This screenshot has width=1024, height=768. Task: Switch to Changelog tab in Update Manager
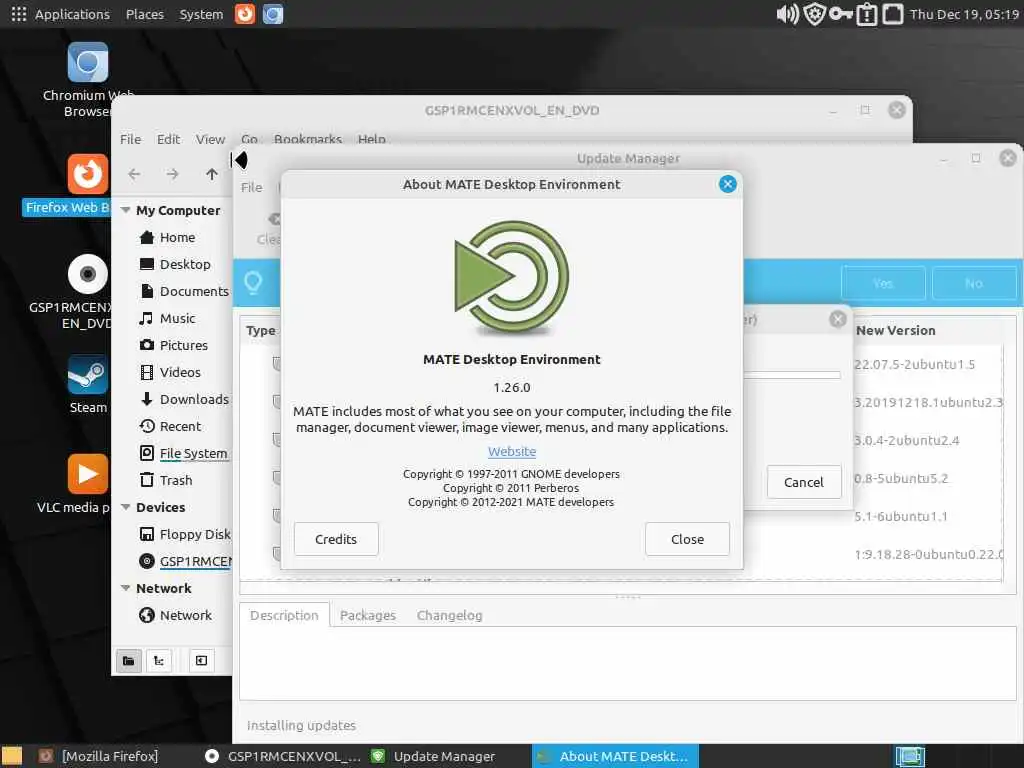coord(449,615)
